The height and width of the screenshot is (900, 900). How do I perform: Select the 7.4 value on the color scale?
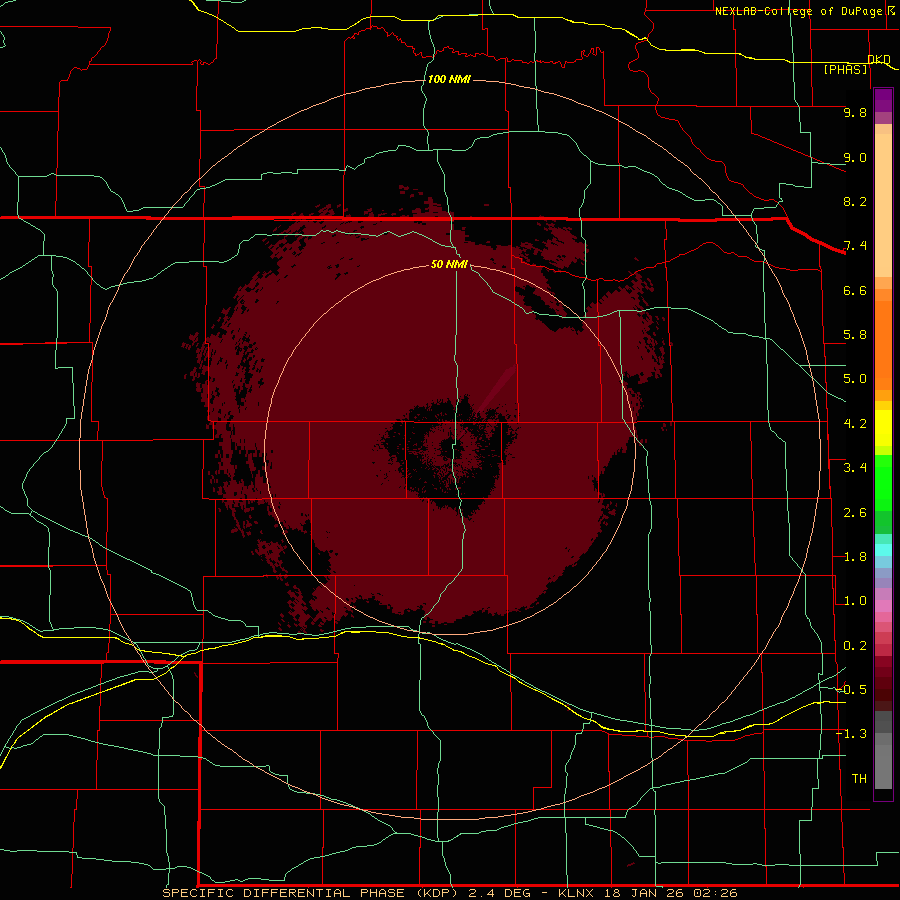pyautogui.click(x=855, y=246)
